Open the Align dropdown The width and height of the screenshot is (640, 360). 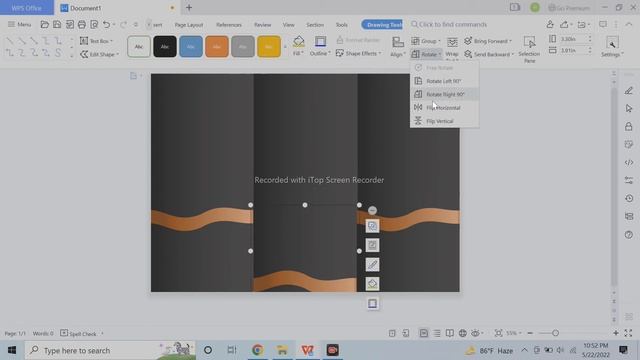(x=398, y=46)
